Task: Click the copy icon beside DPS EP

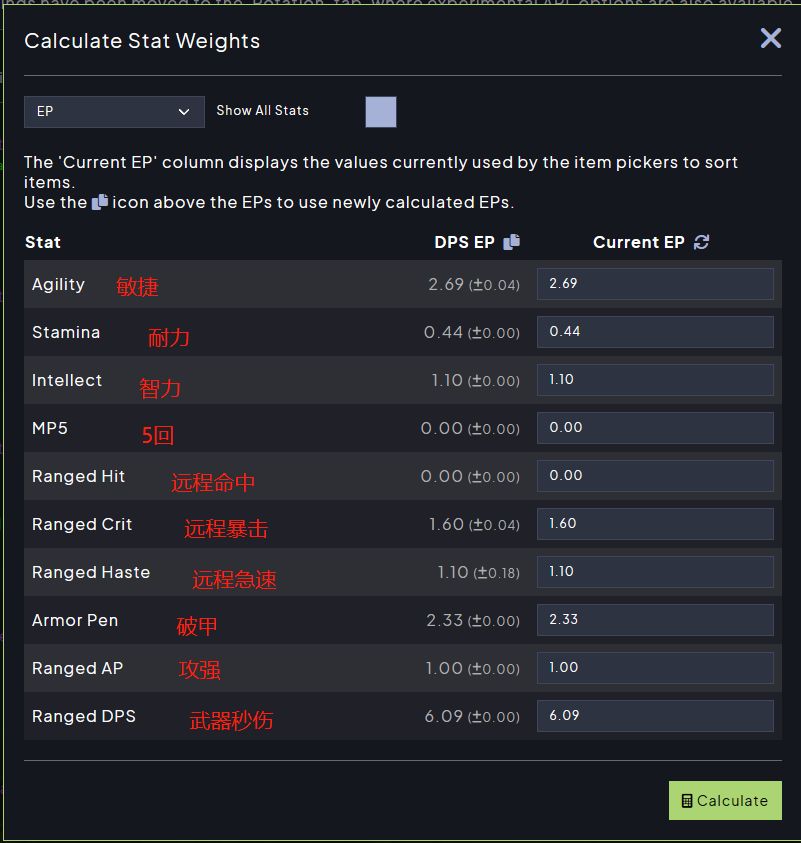Action: click(x=511, y=242)
